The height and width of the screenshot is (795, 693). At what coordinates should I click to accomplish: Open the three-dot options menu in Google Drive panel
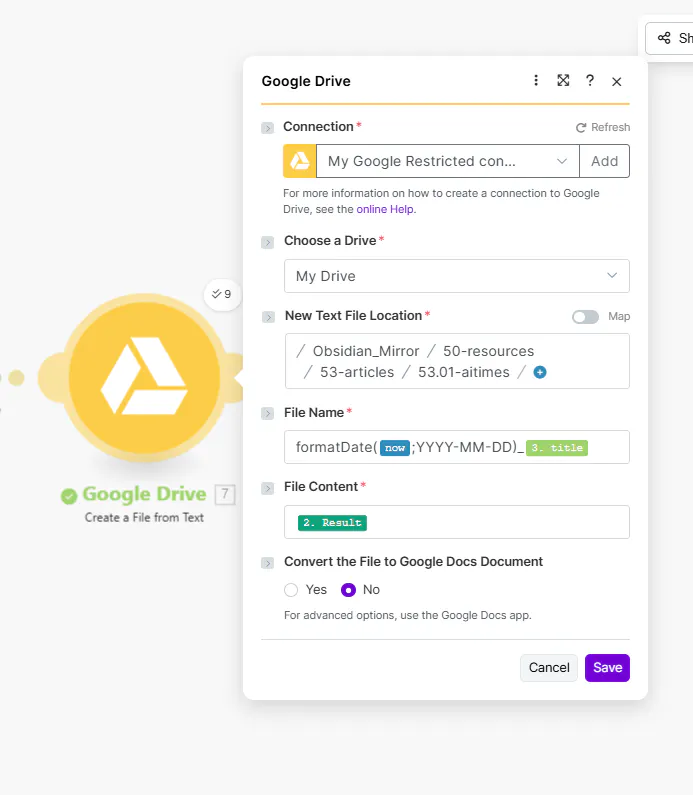[536, 81]
